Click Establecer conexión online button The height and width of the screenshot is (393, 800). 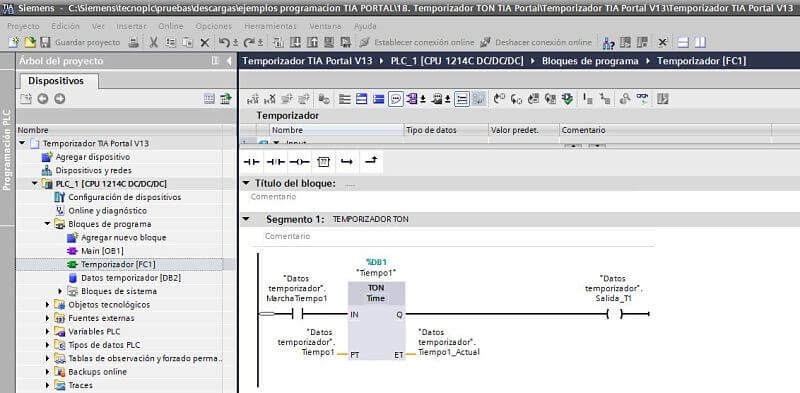(417, 42)
